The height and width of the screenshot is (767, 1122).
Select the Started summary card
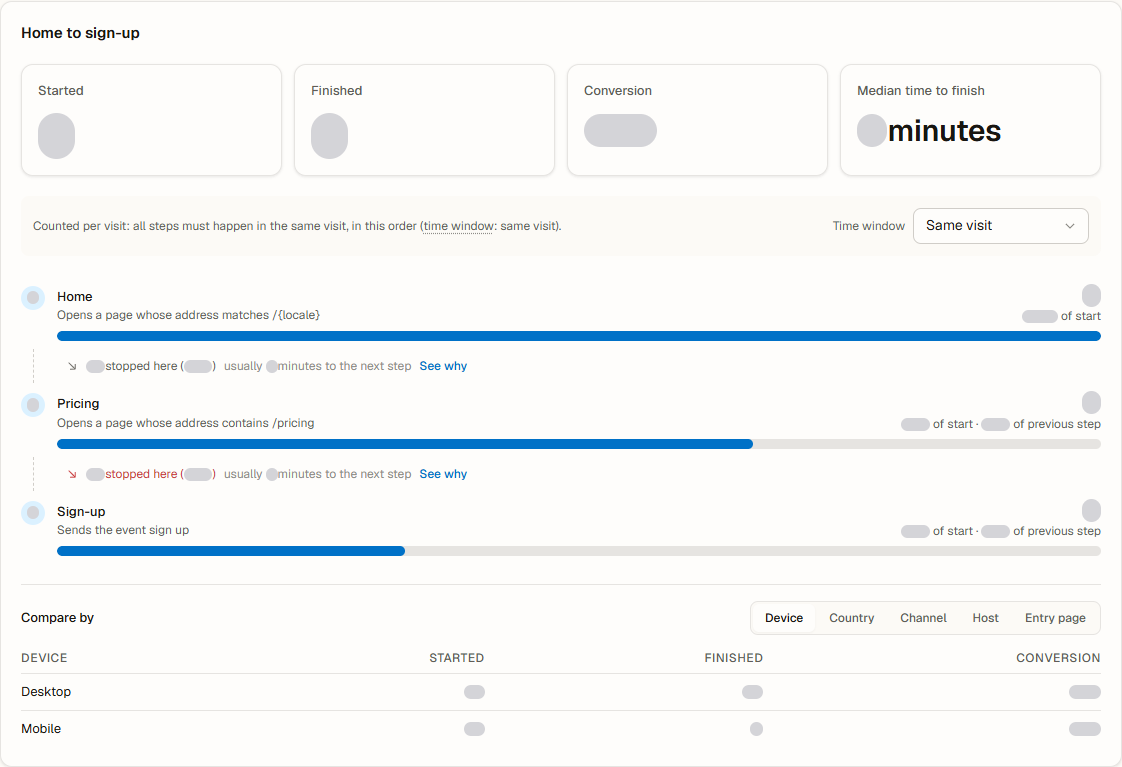[x=152, y=120]
